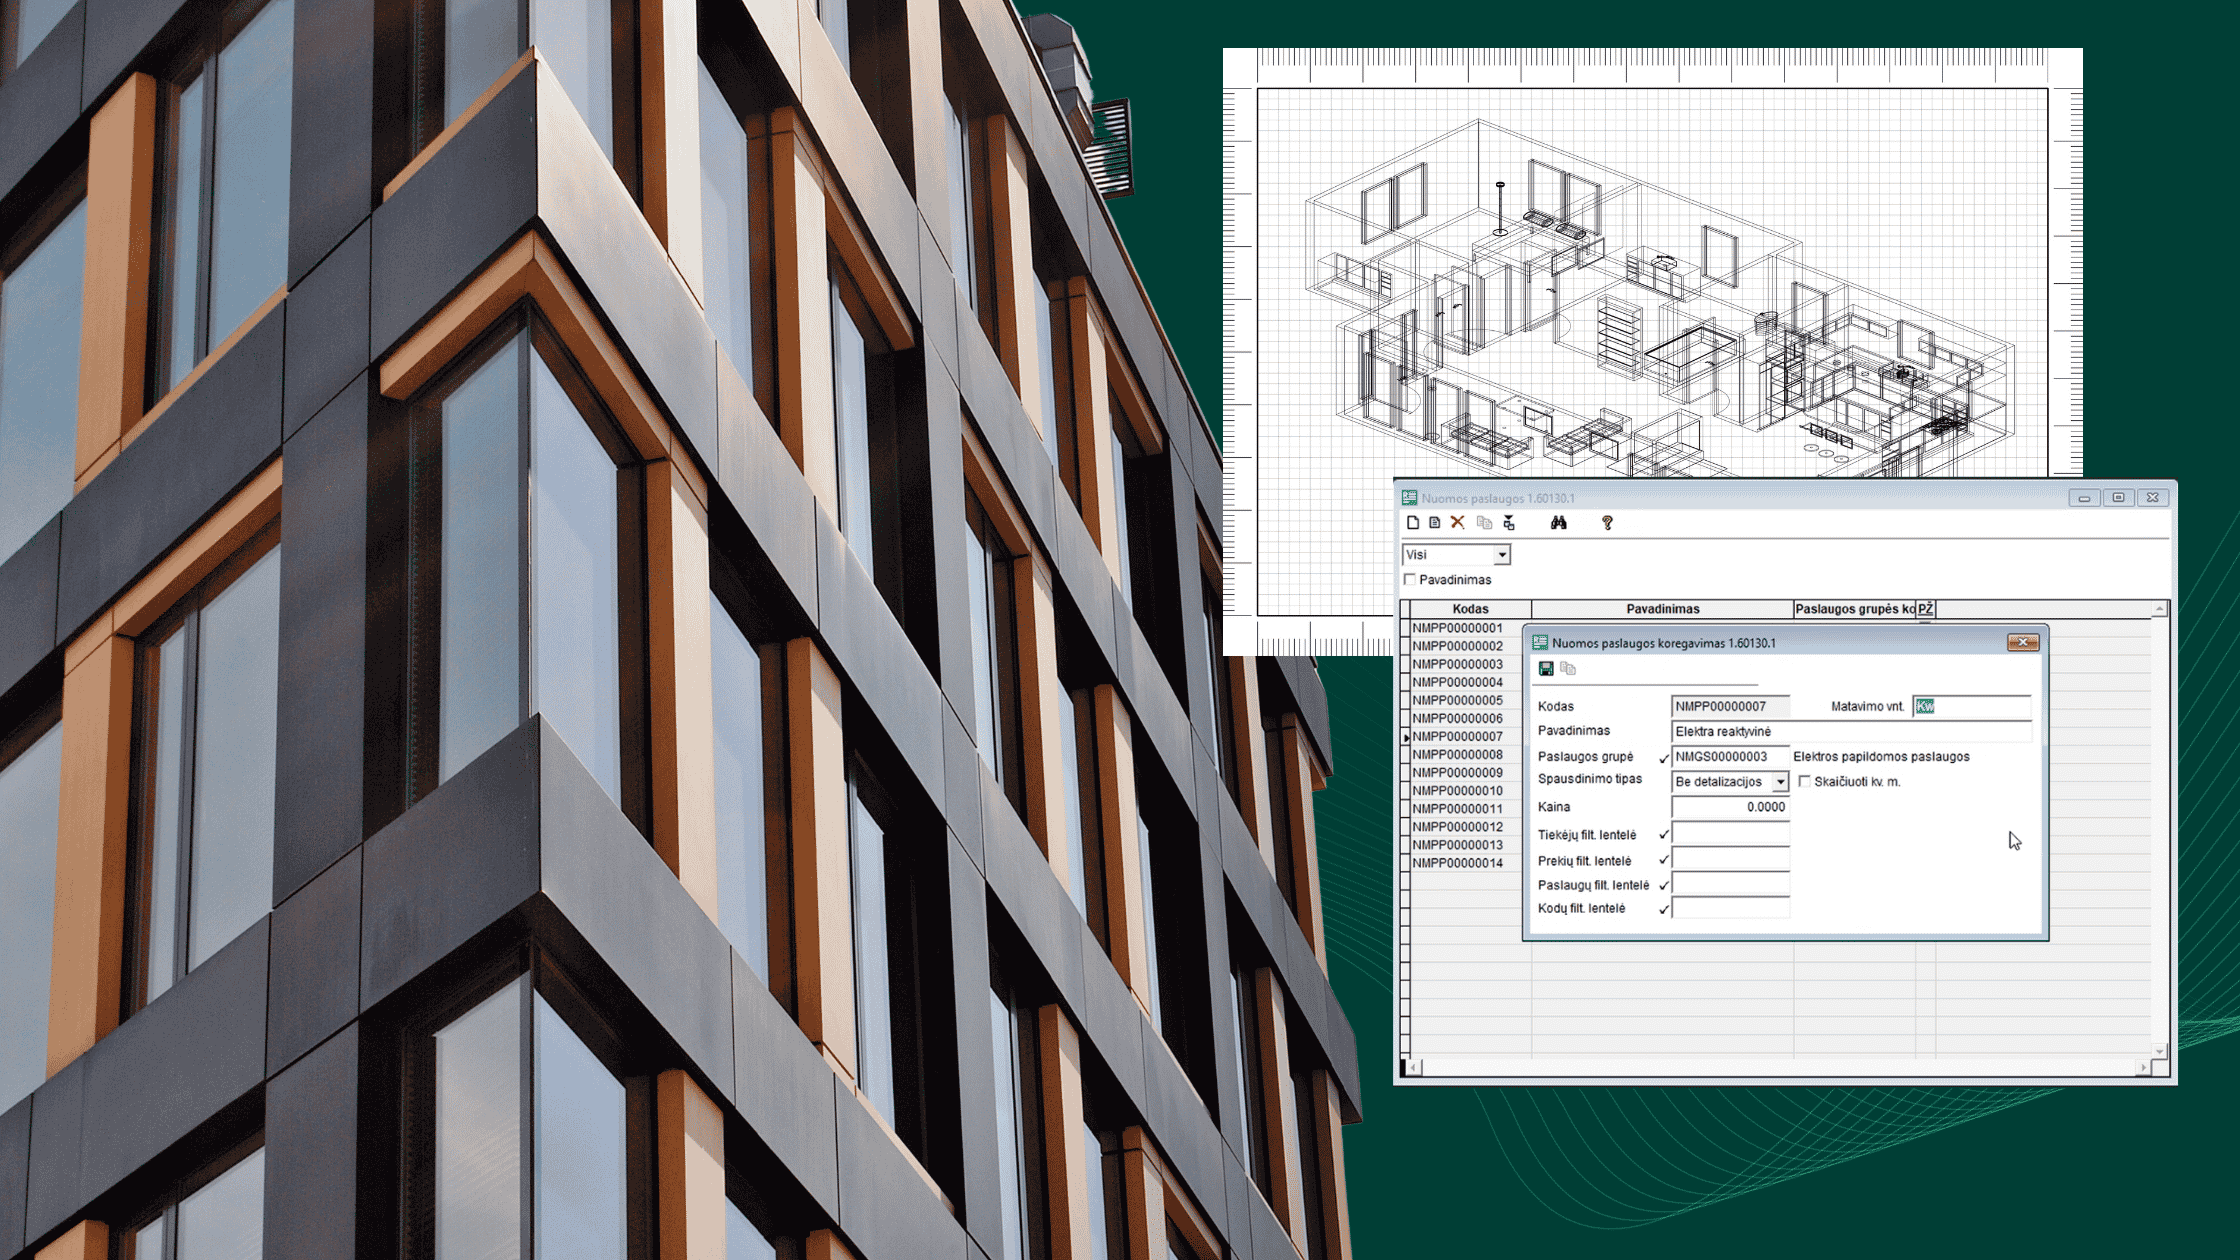The image size is (2240, 1260).
Task: Click the horizontal scrollbar right arrow
Action: (x=2142, y=1068)
